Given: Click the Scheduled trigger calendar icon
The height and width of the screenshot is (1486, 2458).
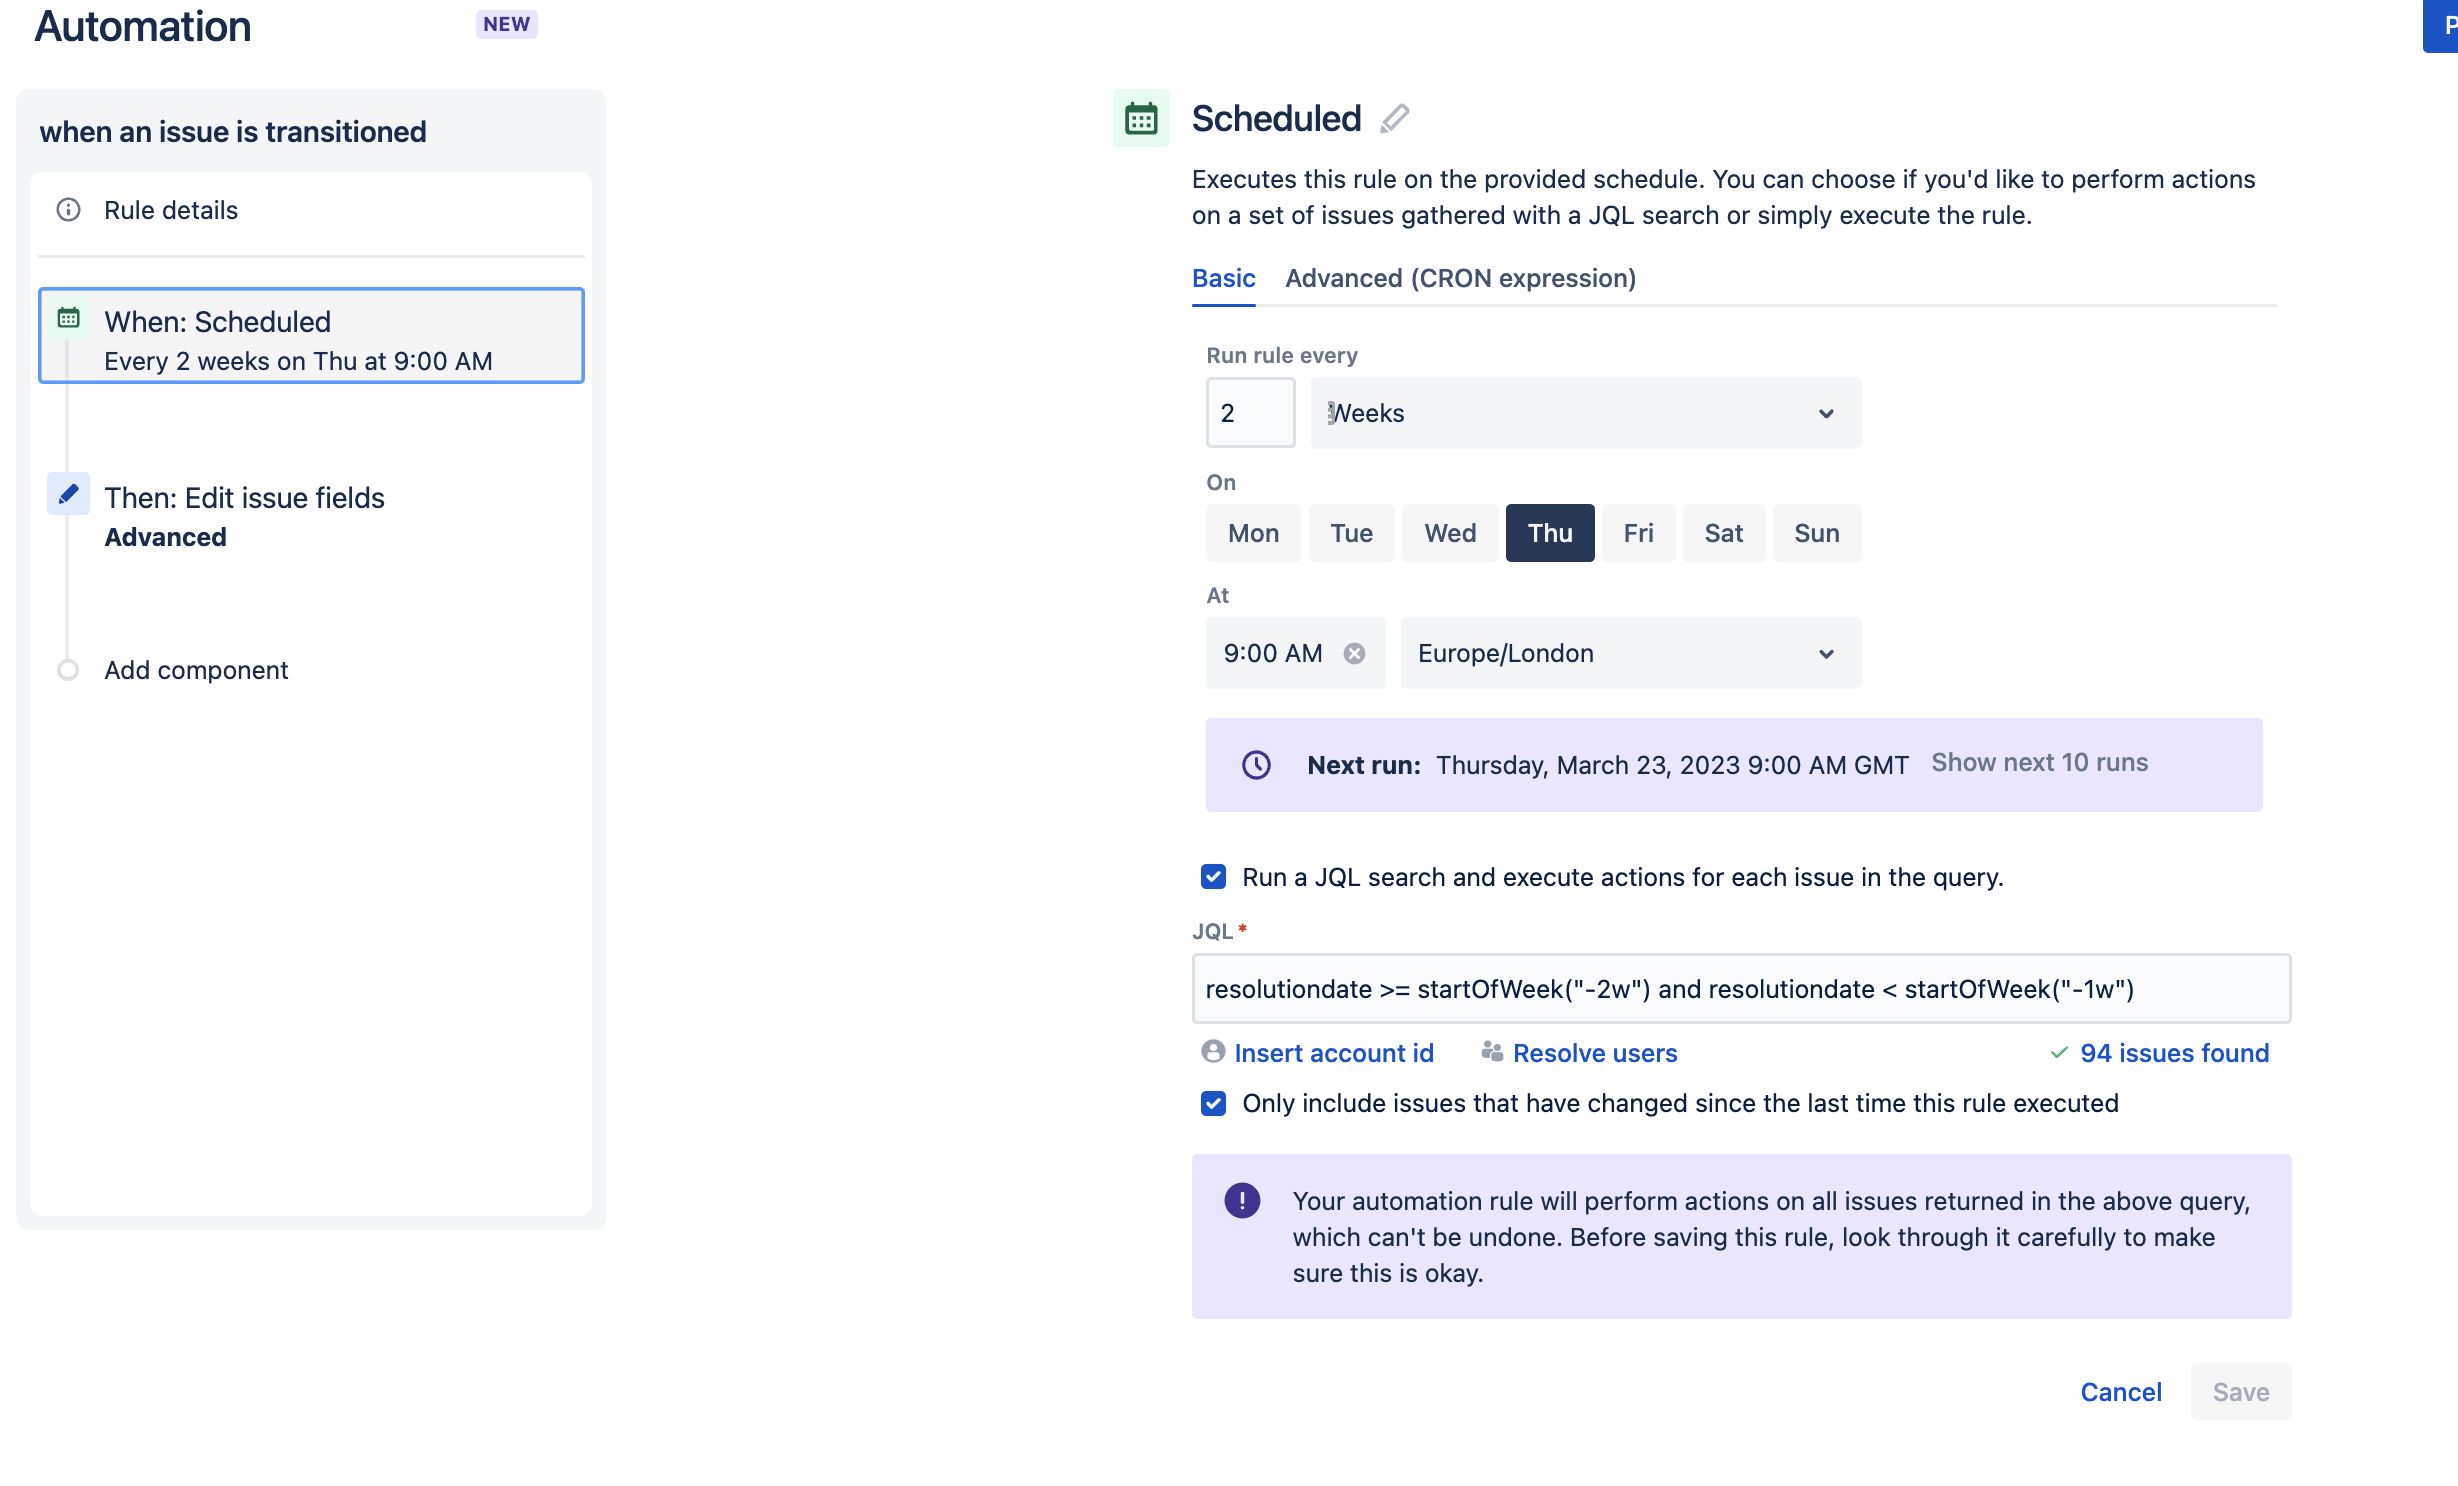Looking at the screenshot, I should (x=1140, y=118).
